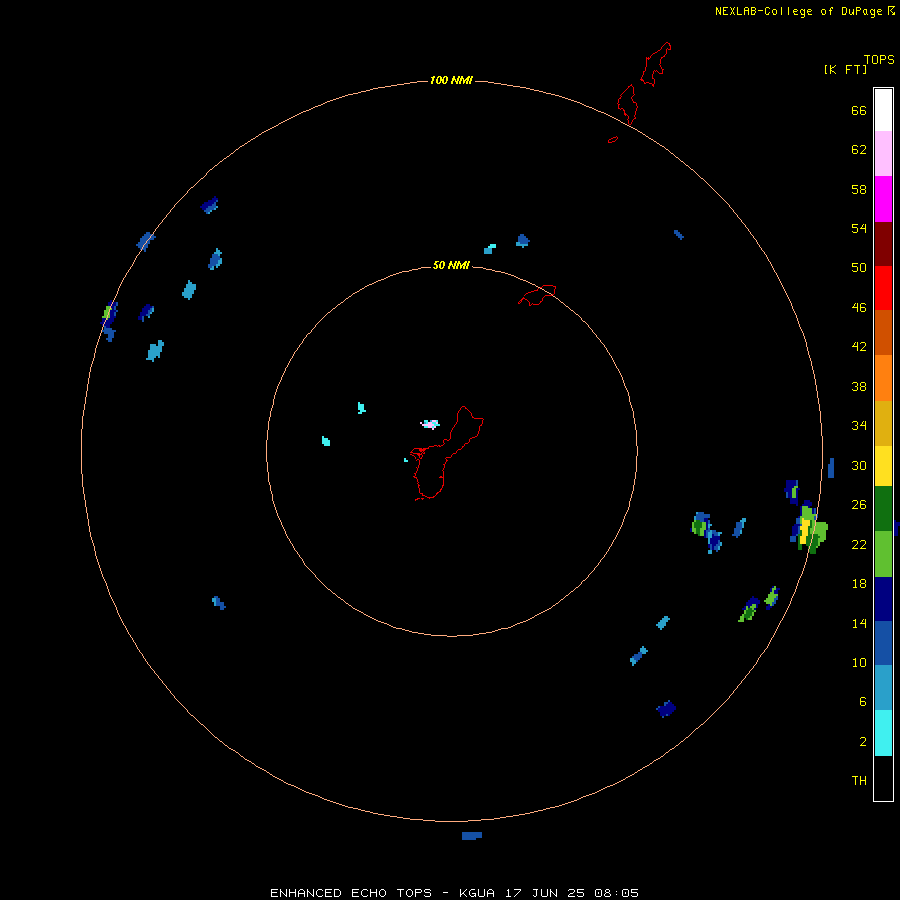Click the "KGUA" station identifier
Viewport: 900px width, 900px height.
click(476, 893)
